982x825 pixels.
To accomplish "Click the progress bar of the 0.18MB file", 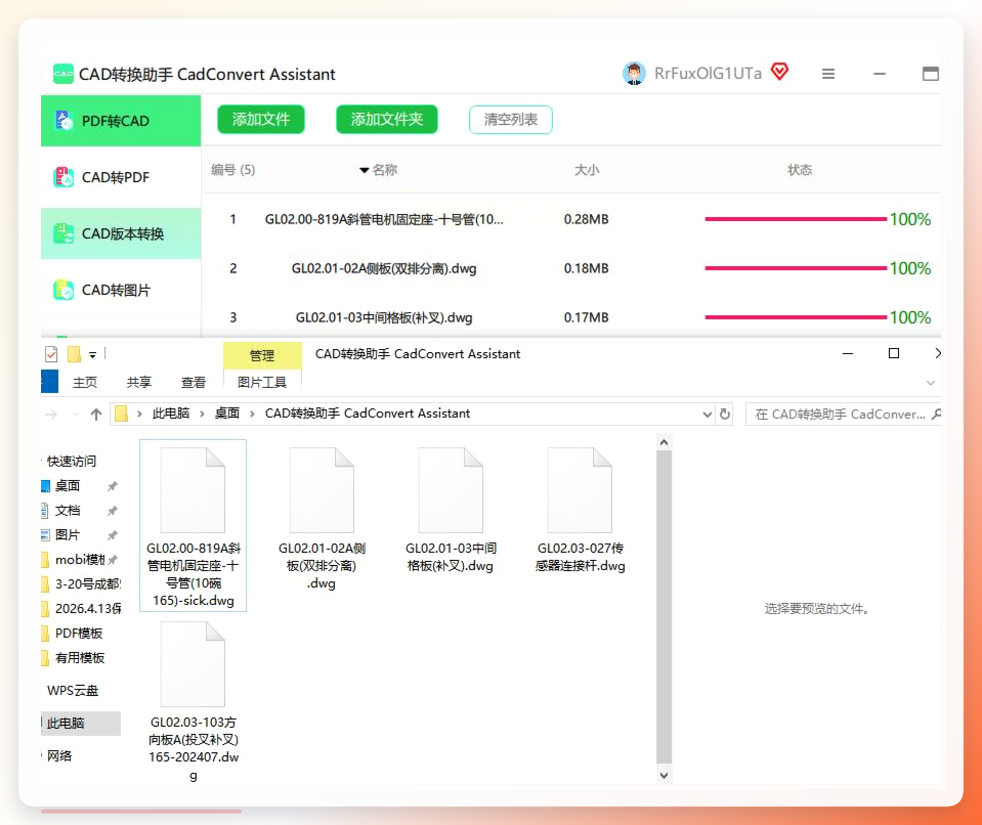I will click(x=795, y=268).
